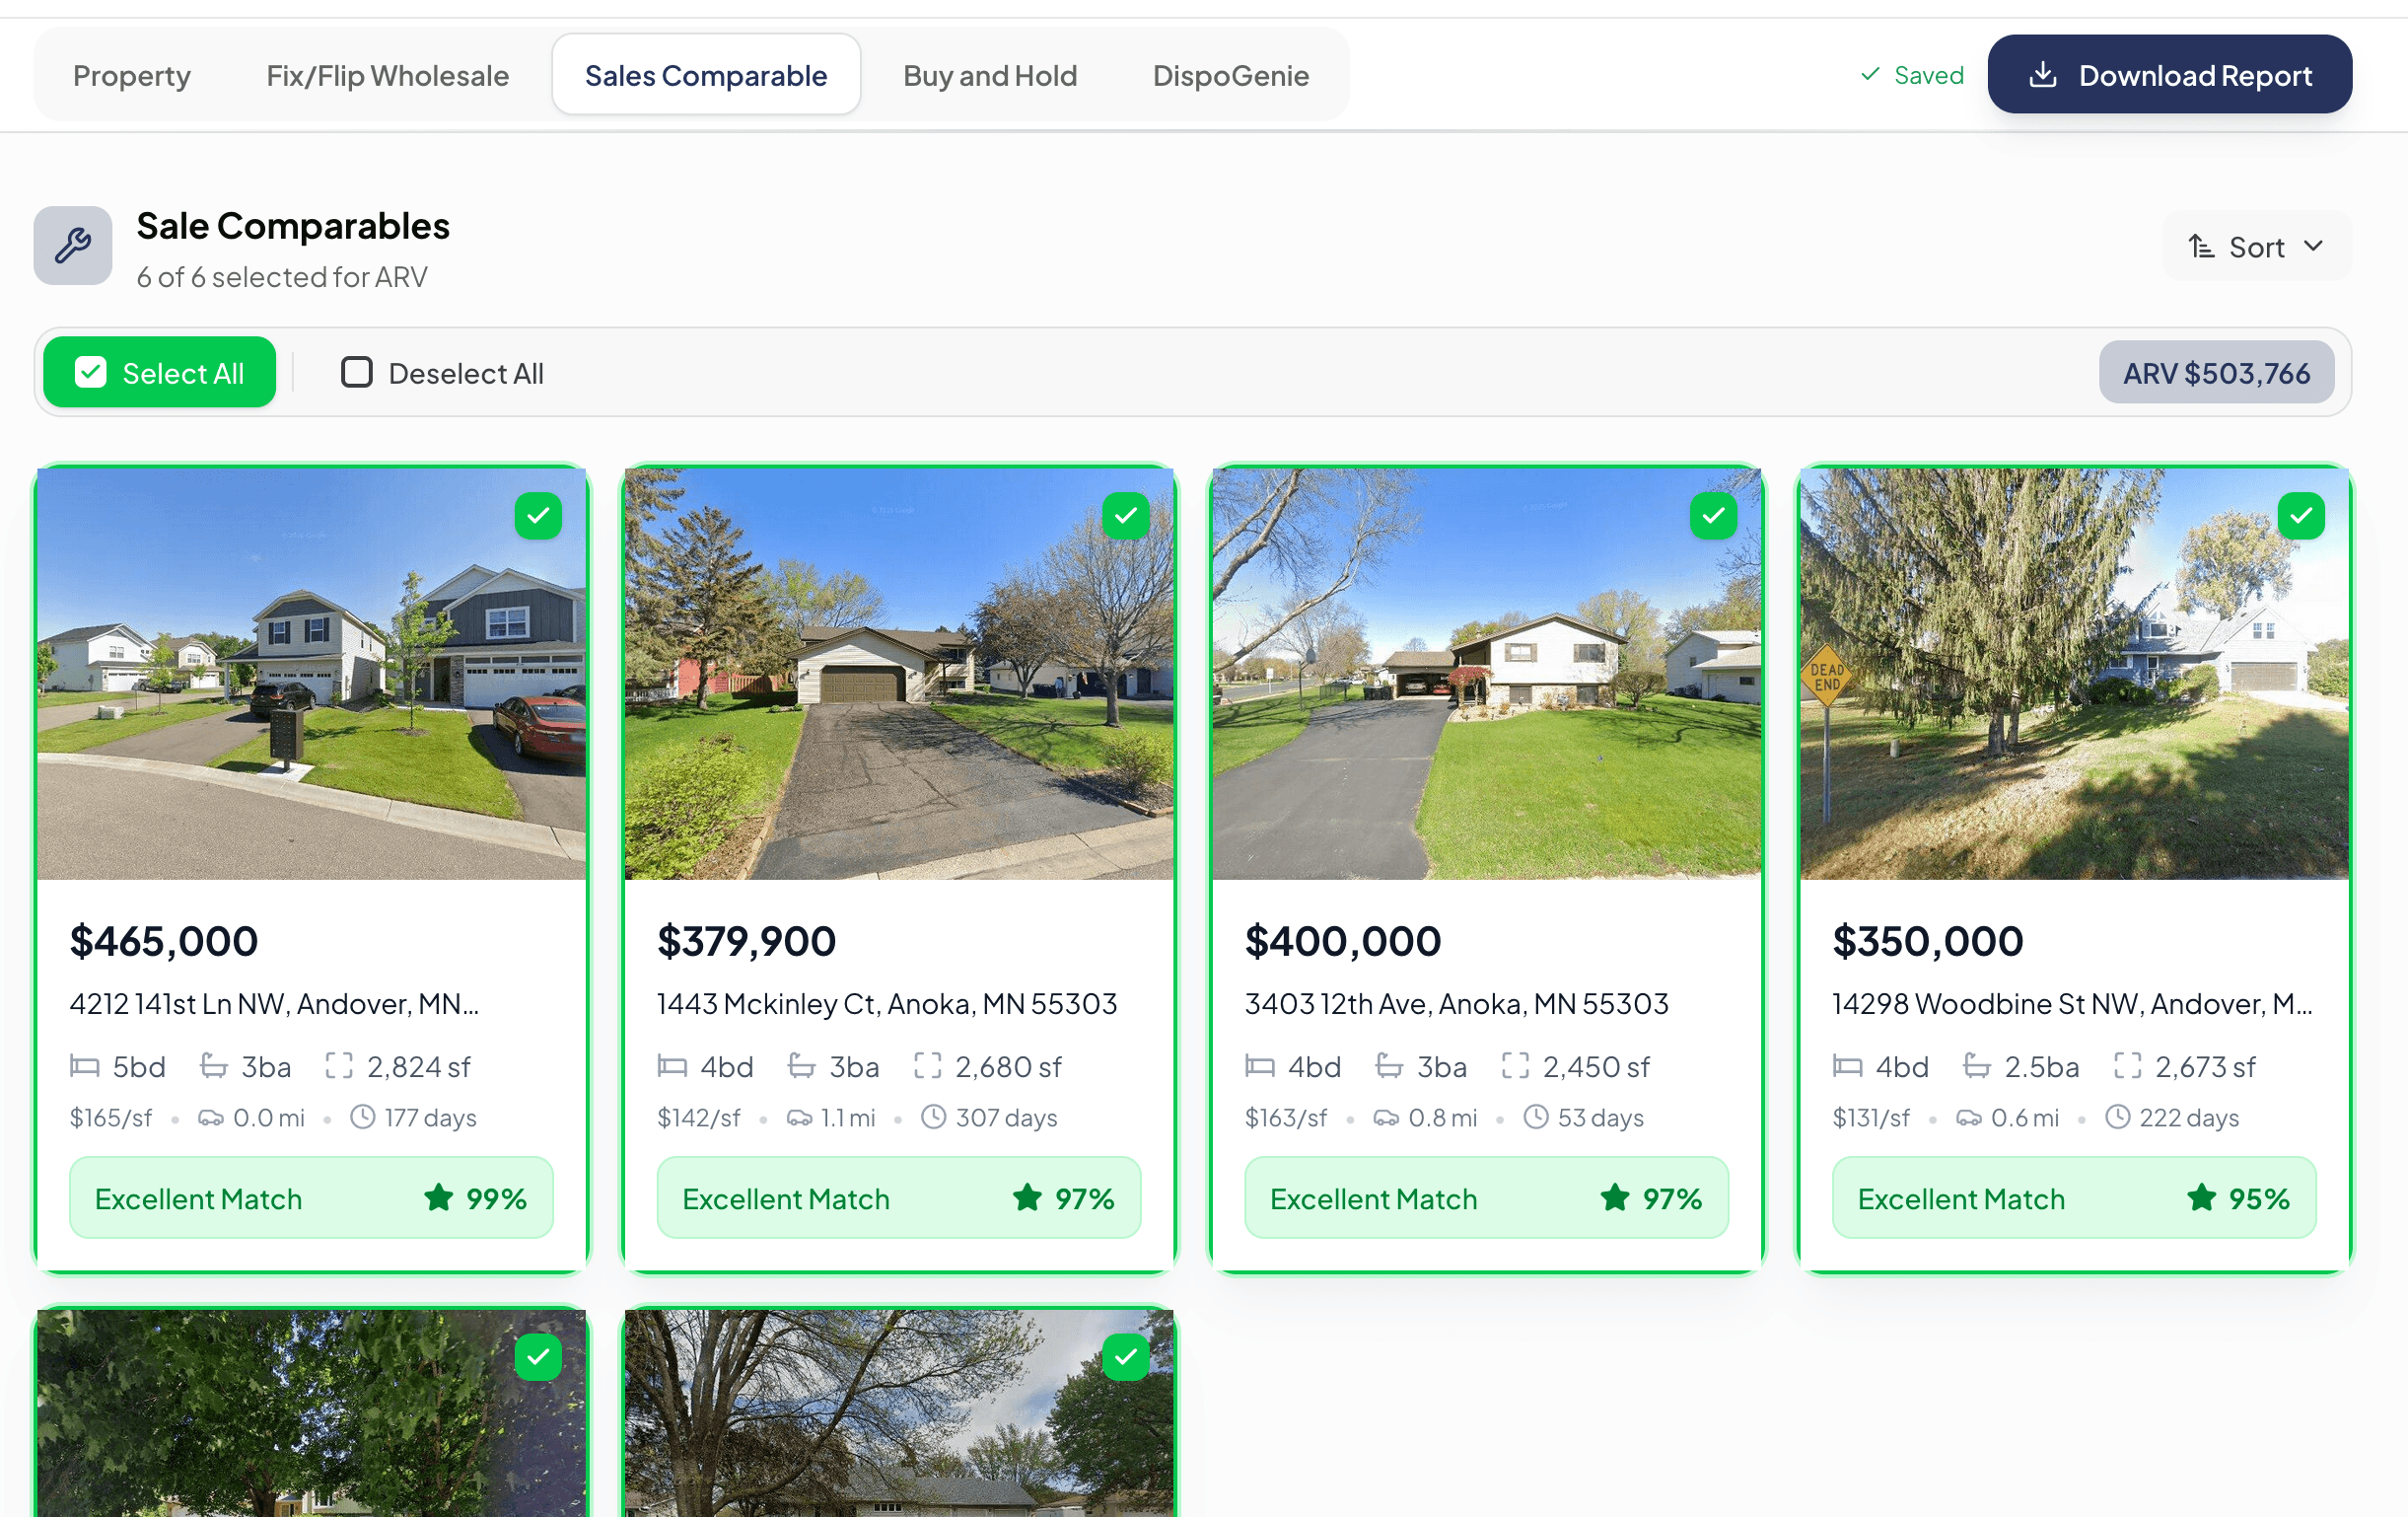Click the car icon next to 0.0 mi

[x=210, y=1118]
